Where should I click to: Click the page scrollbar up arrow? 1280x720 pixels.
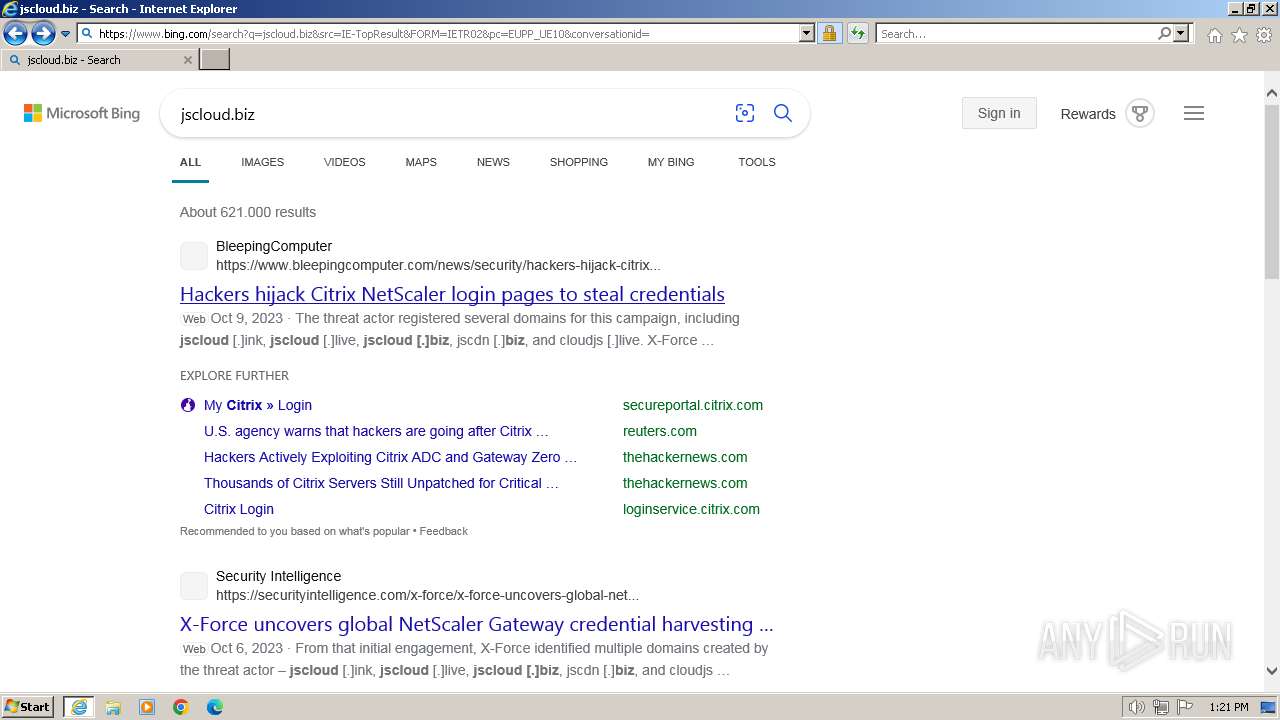[1272, 93]
